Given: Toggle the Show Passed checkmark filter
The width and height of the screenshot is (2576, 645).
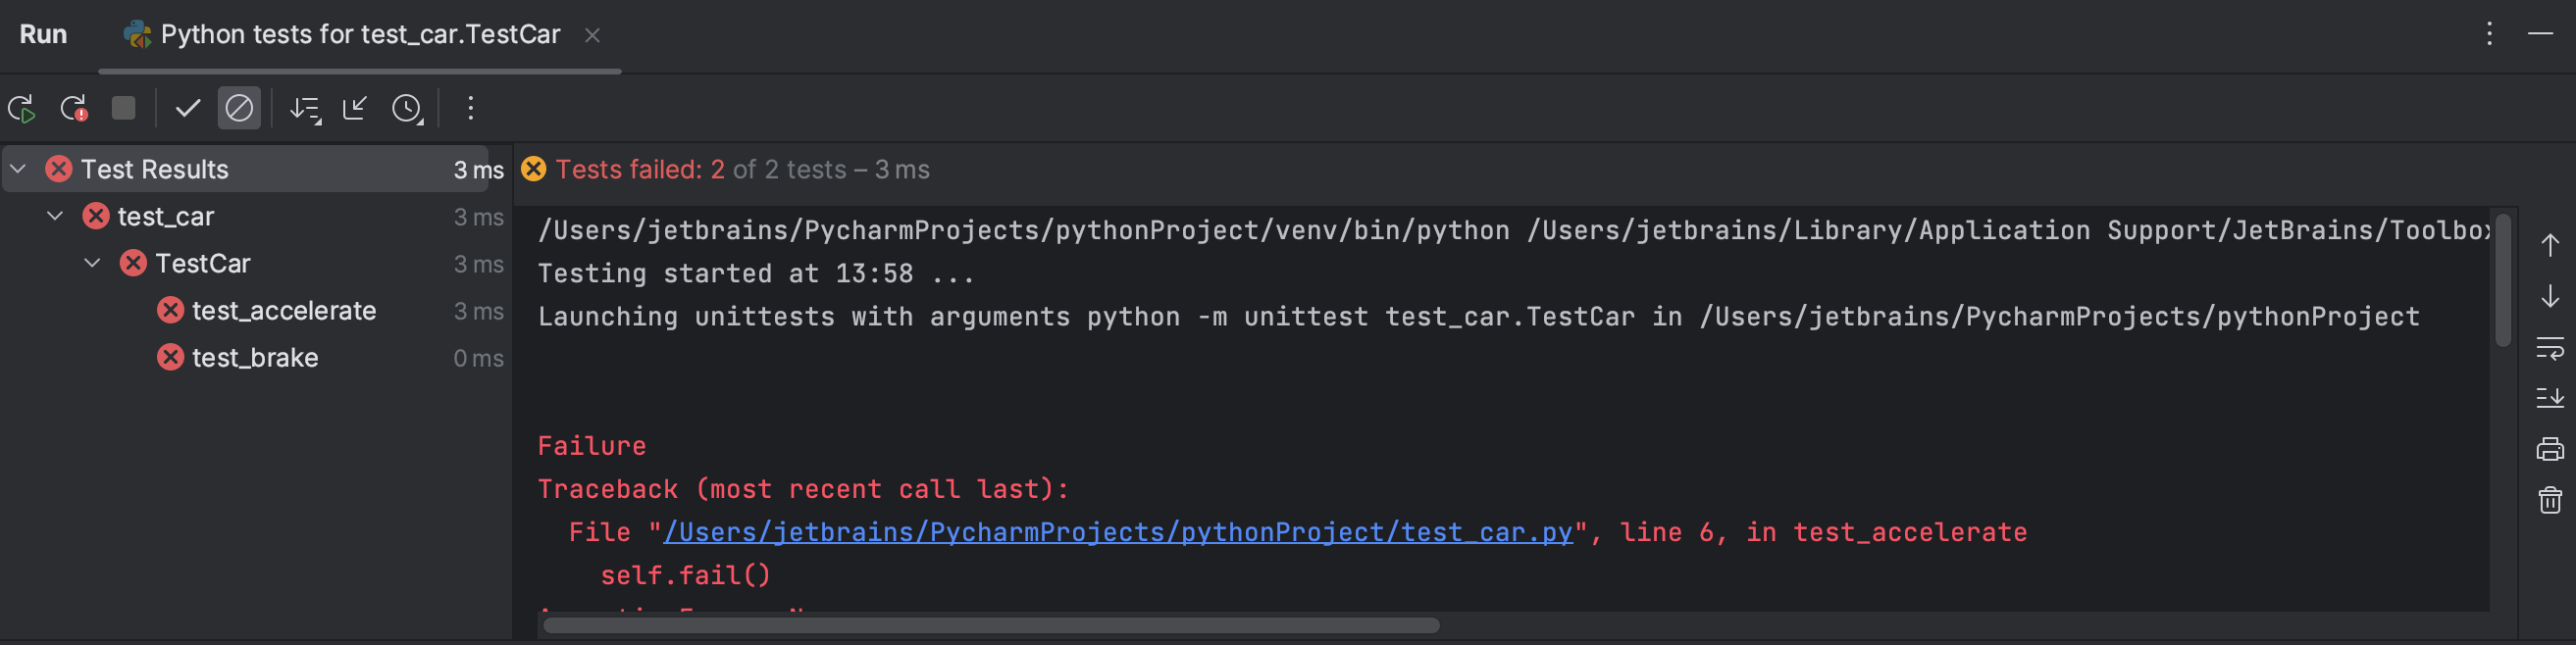Looking at the screenshot, I should click(x=187, y=108).
